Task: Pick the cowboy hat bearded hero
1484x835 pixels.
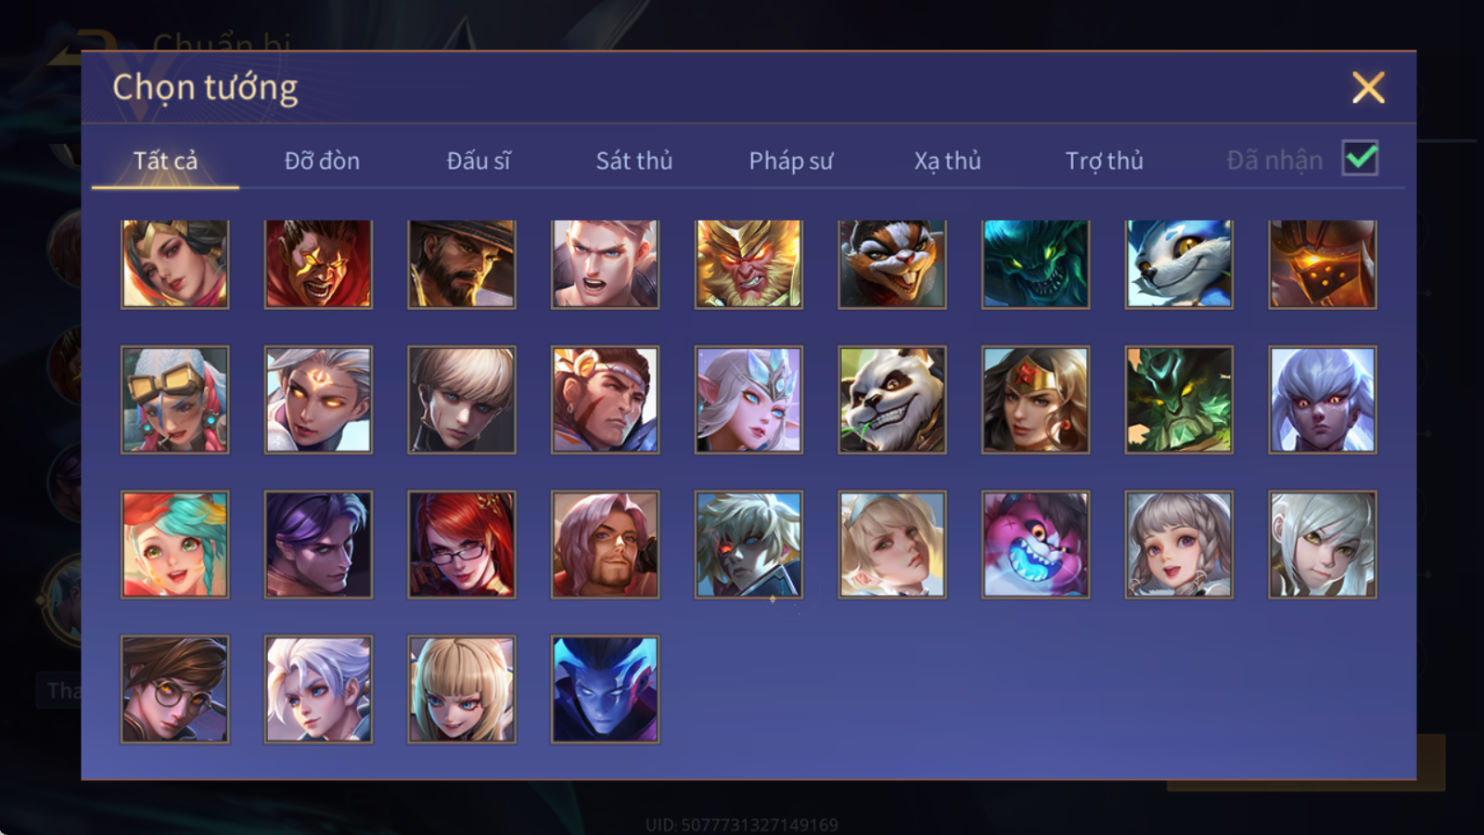Action: pos(462,264)
